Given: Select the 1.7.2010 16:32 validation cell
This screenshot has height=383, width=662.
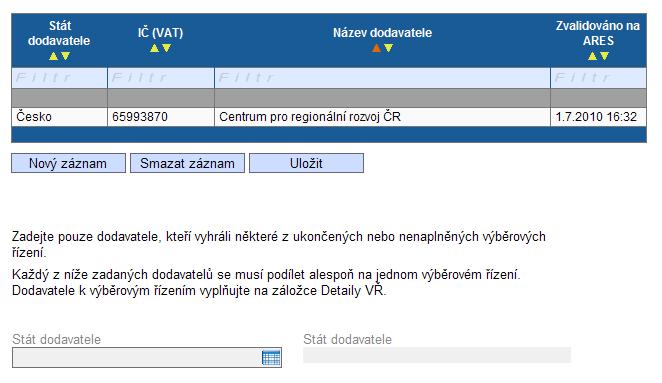Looking at the screenshot, I should pos(598,117).
